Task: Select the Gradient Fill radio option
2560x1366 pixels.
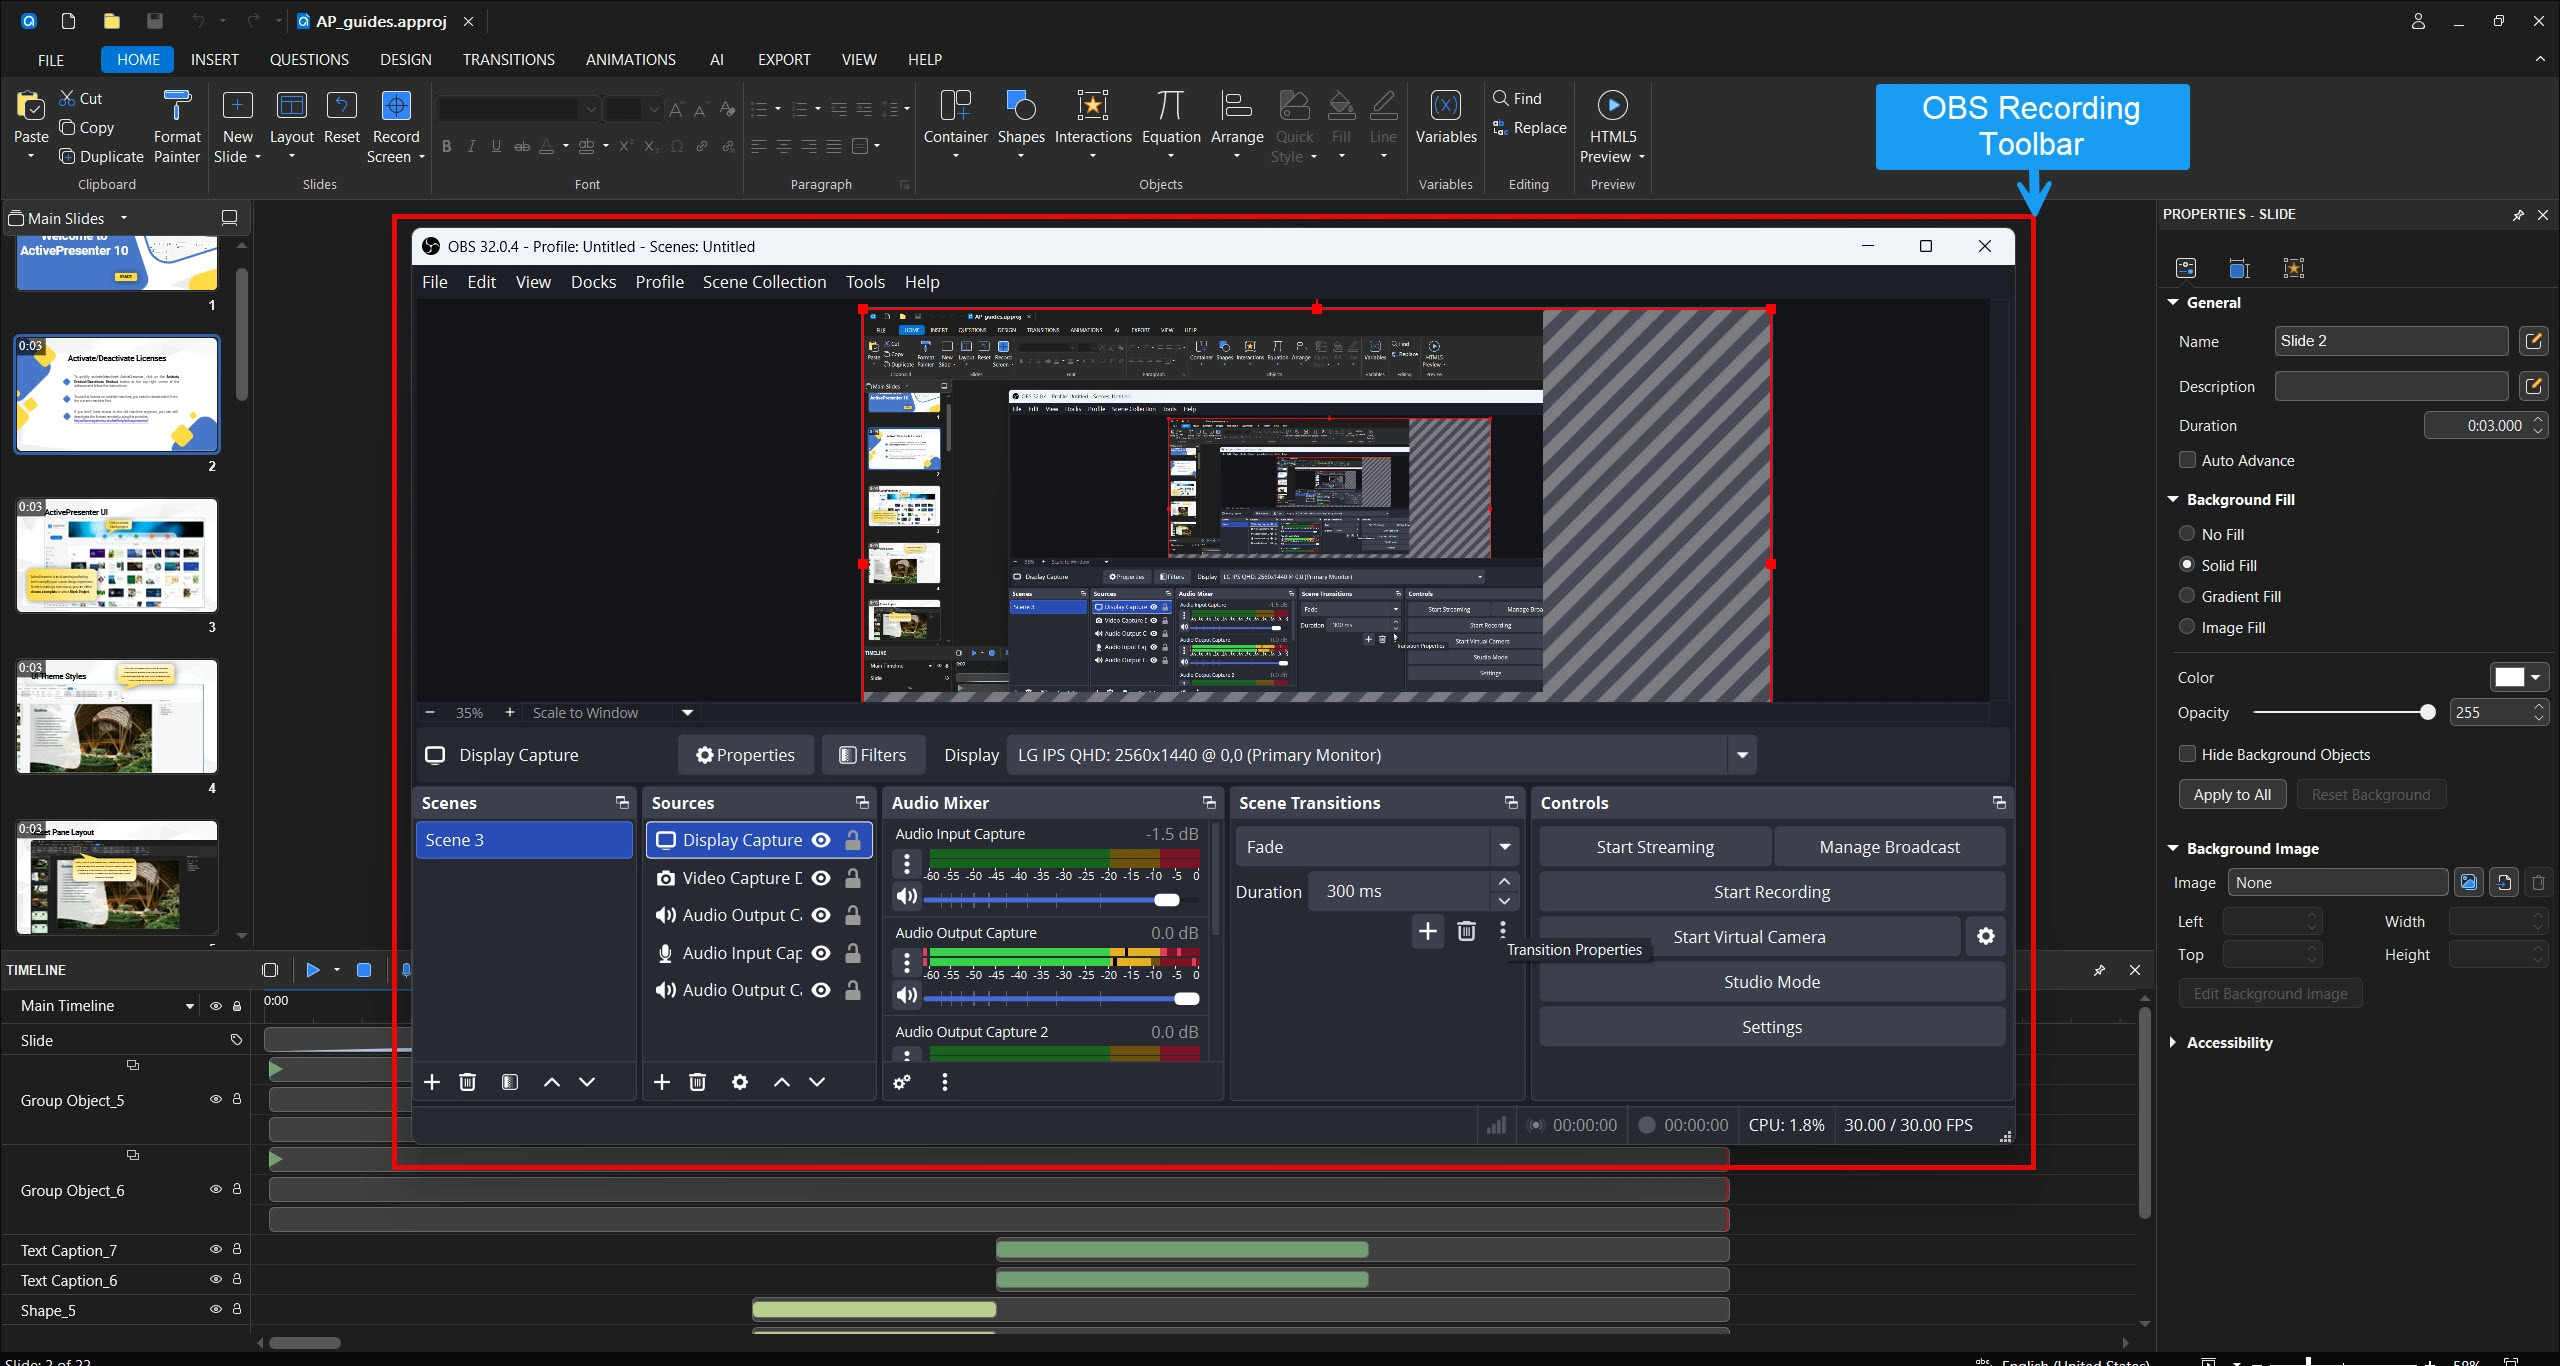Action: coord(2187,596)
